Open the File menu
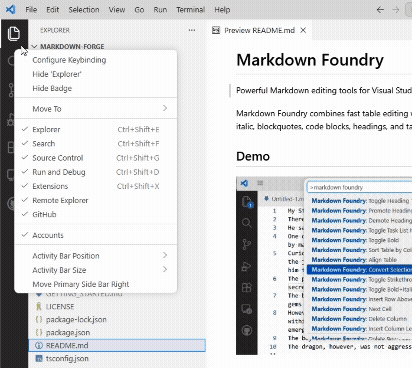 tap(31, 10)
